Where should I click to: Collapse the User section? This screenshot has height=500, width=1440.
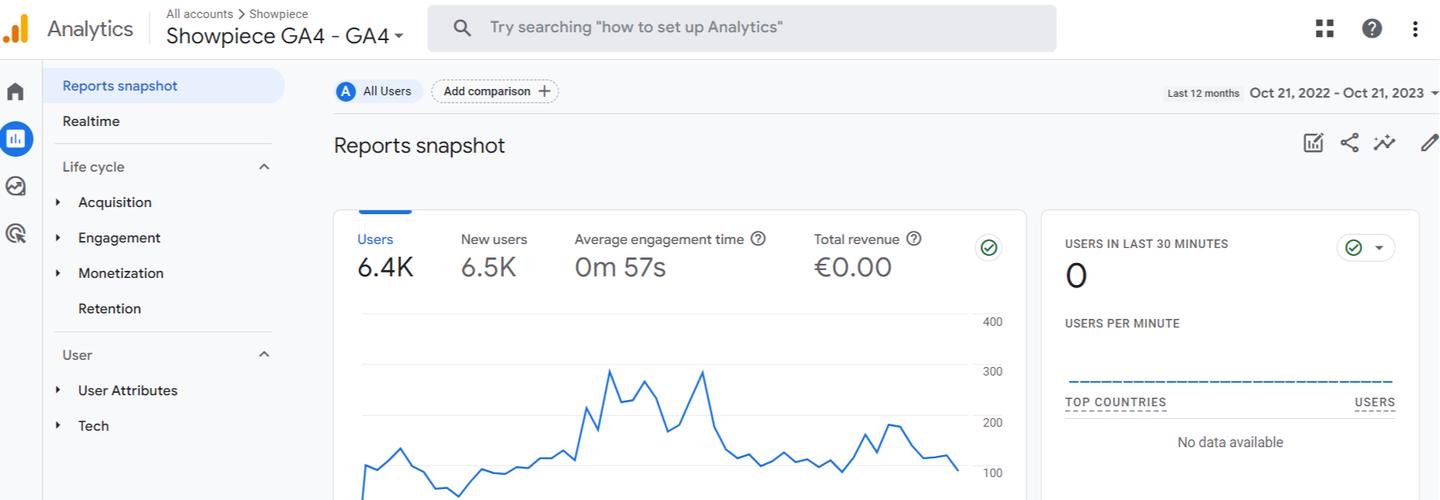point(264,355)
